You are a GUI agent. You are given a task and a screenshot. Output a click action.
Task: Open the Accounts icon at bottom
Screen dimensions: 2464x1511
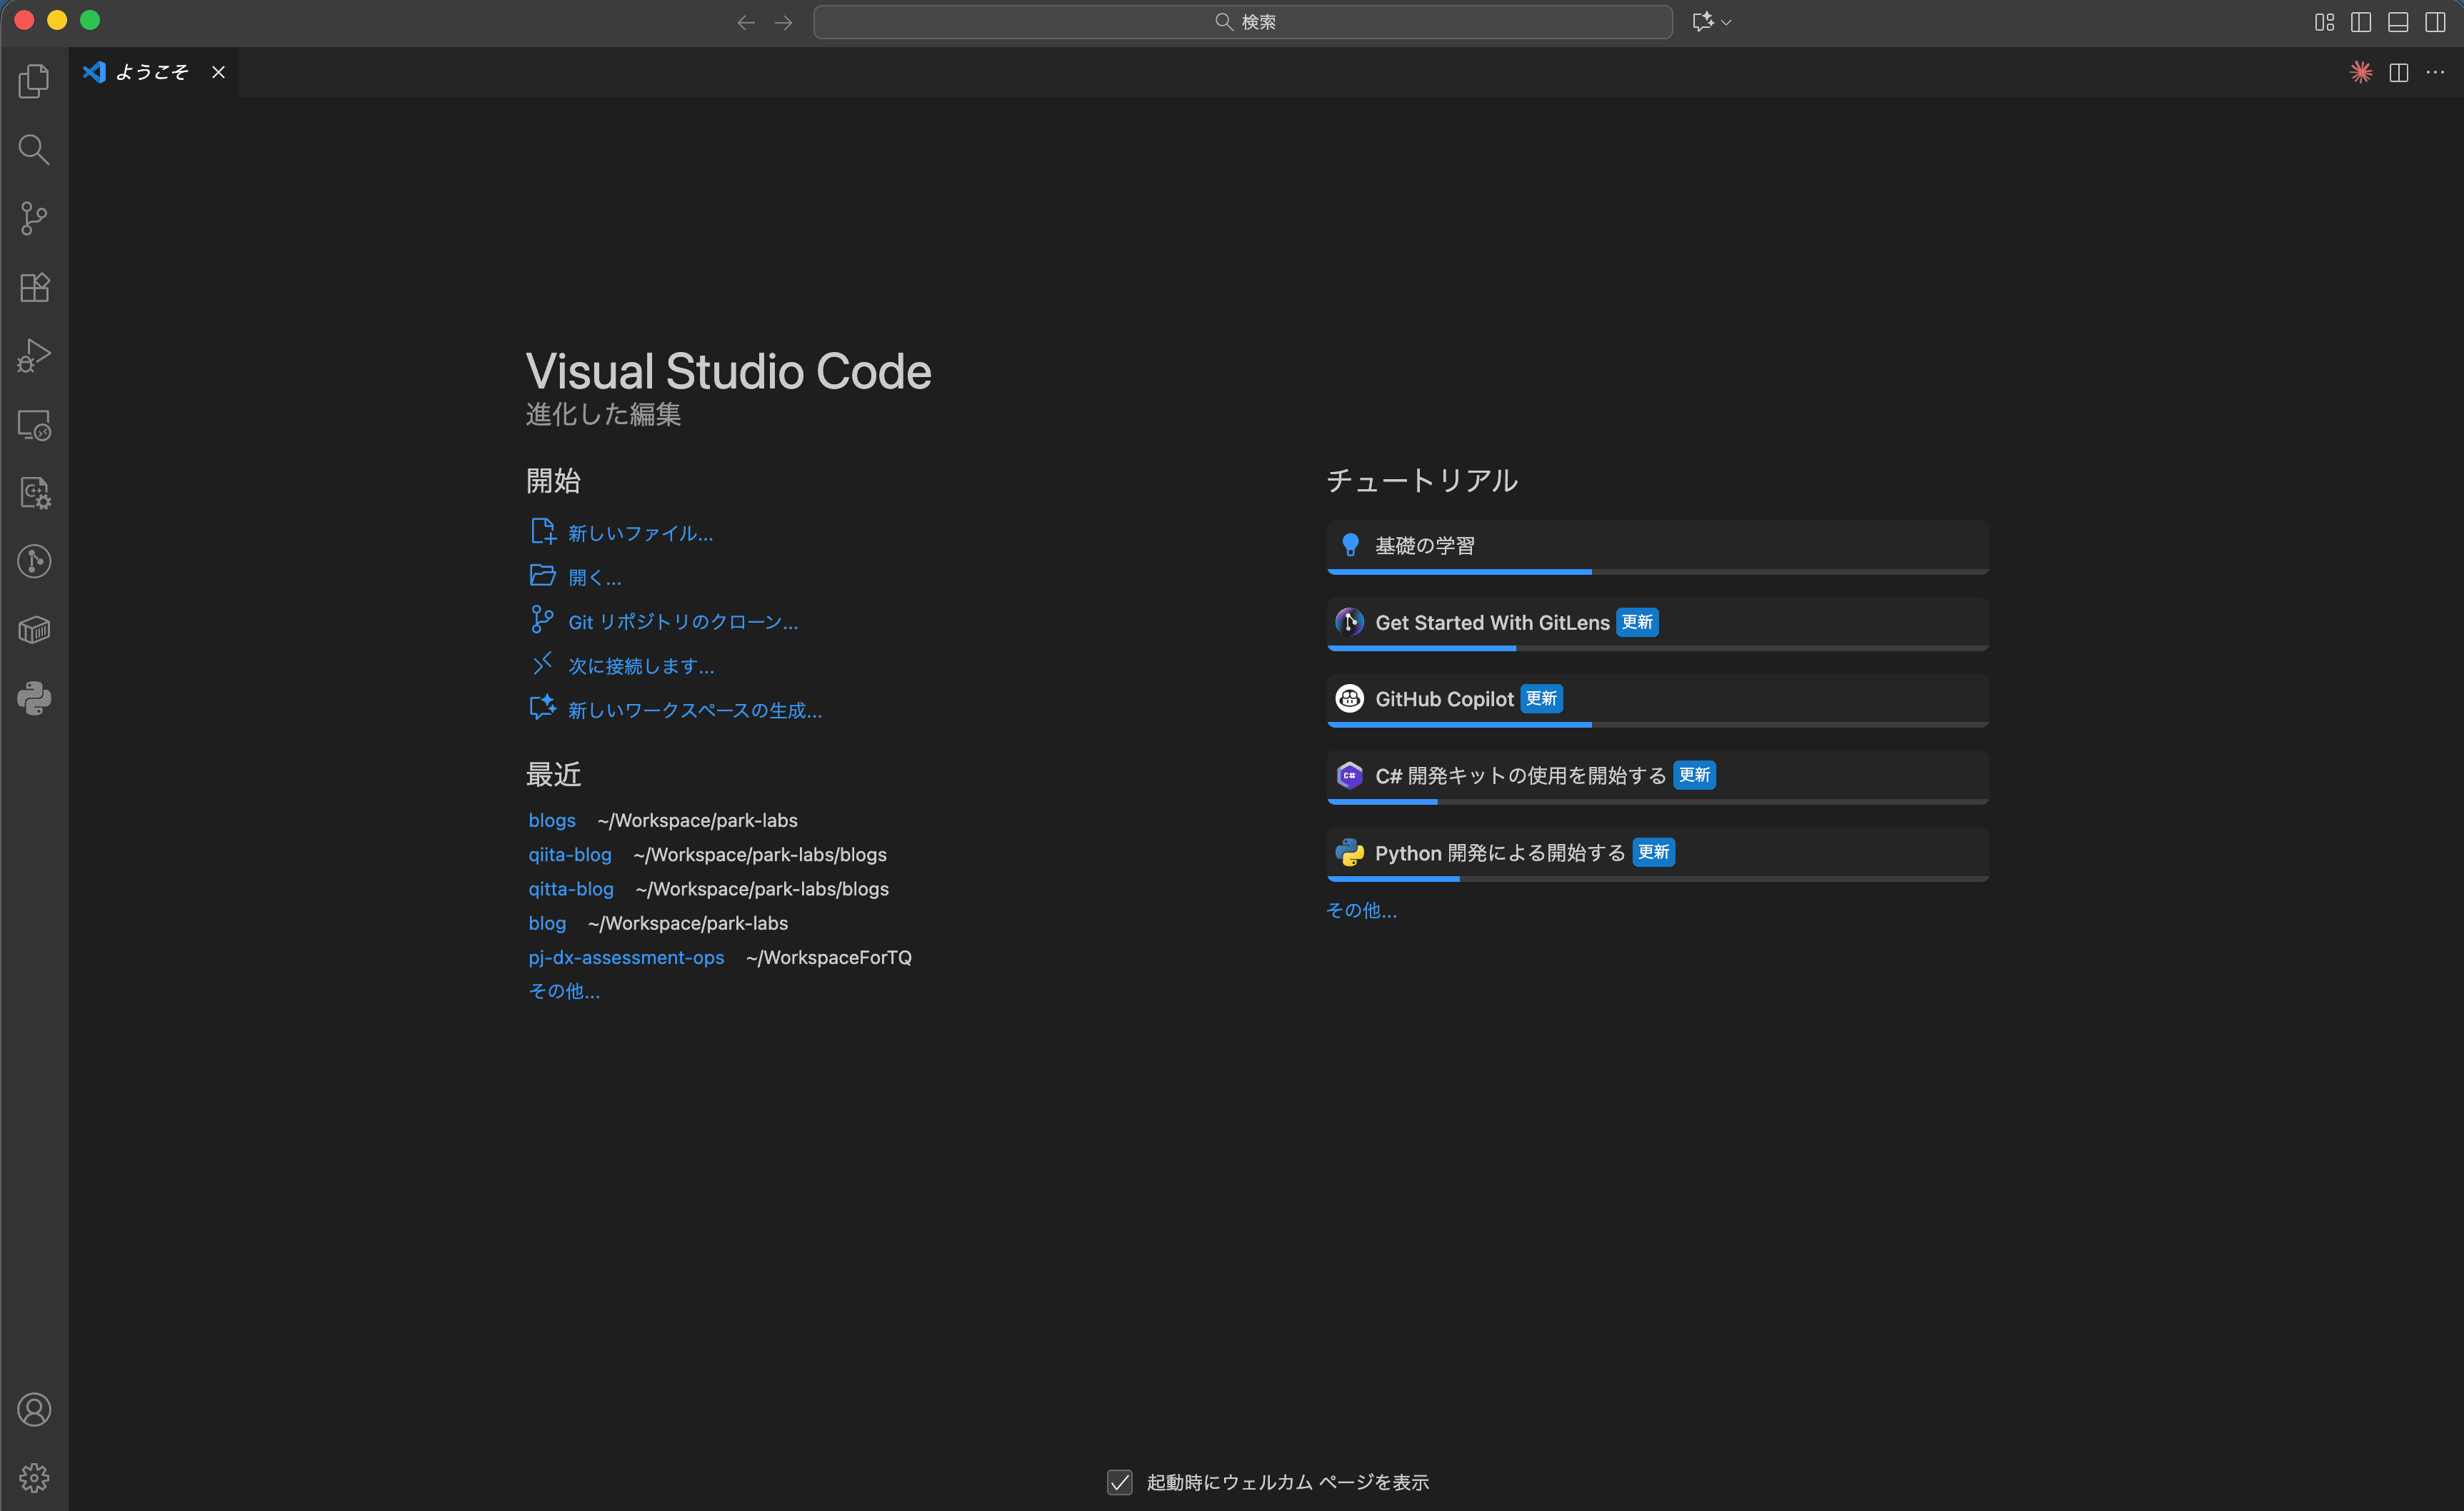(x=34, y=1409)
